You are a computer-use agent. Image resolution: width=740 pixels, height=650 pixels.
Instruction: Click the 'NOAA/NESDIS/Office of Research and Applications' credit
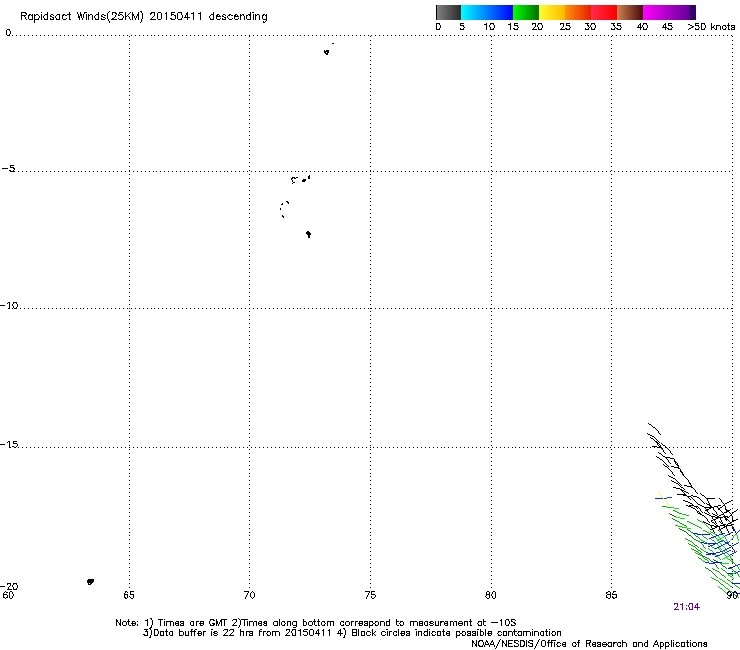[x=589, y=644]
